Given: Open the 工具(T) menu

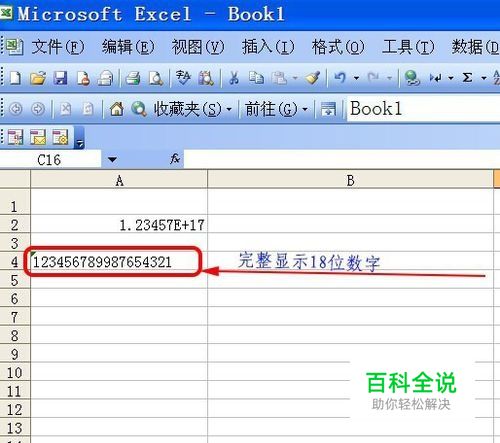Looking at the screenshot, I should 408,47.
